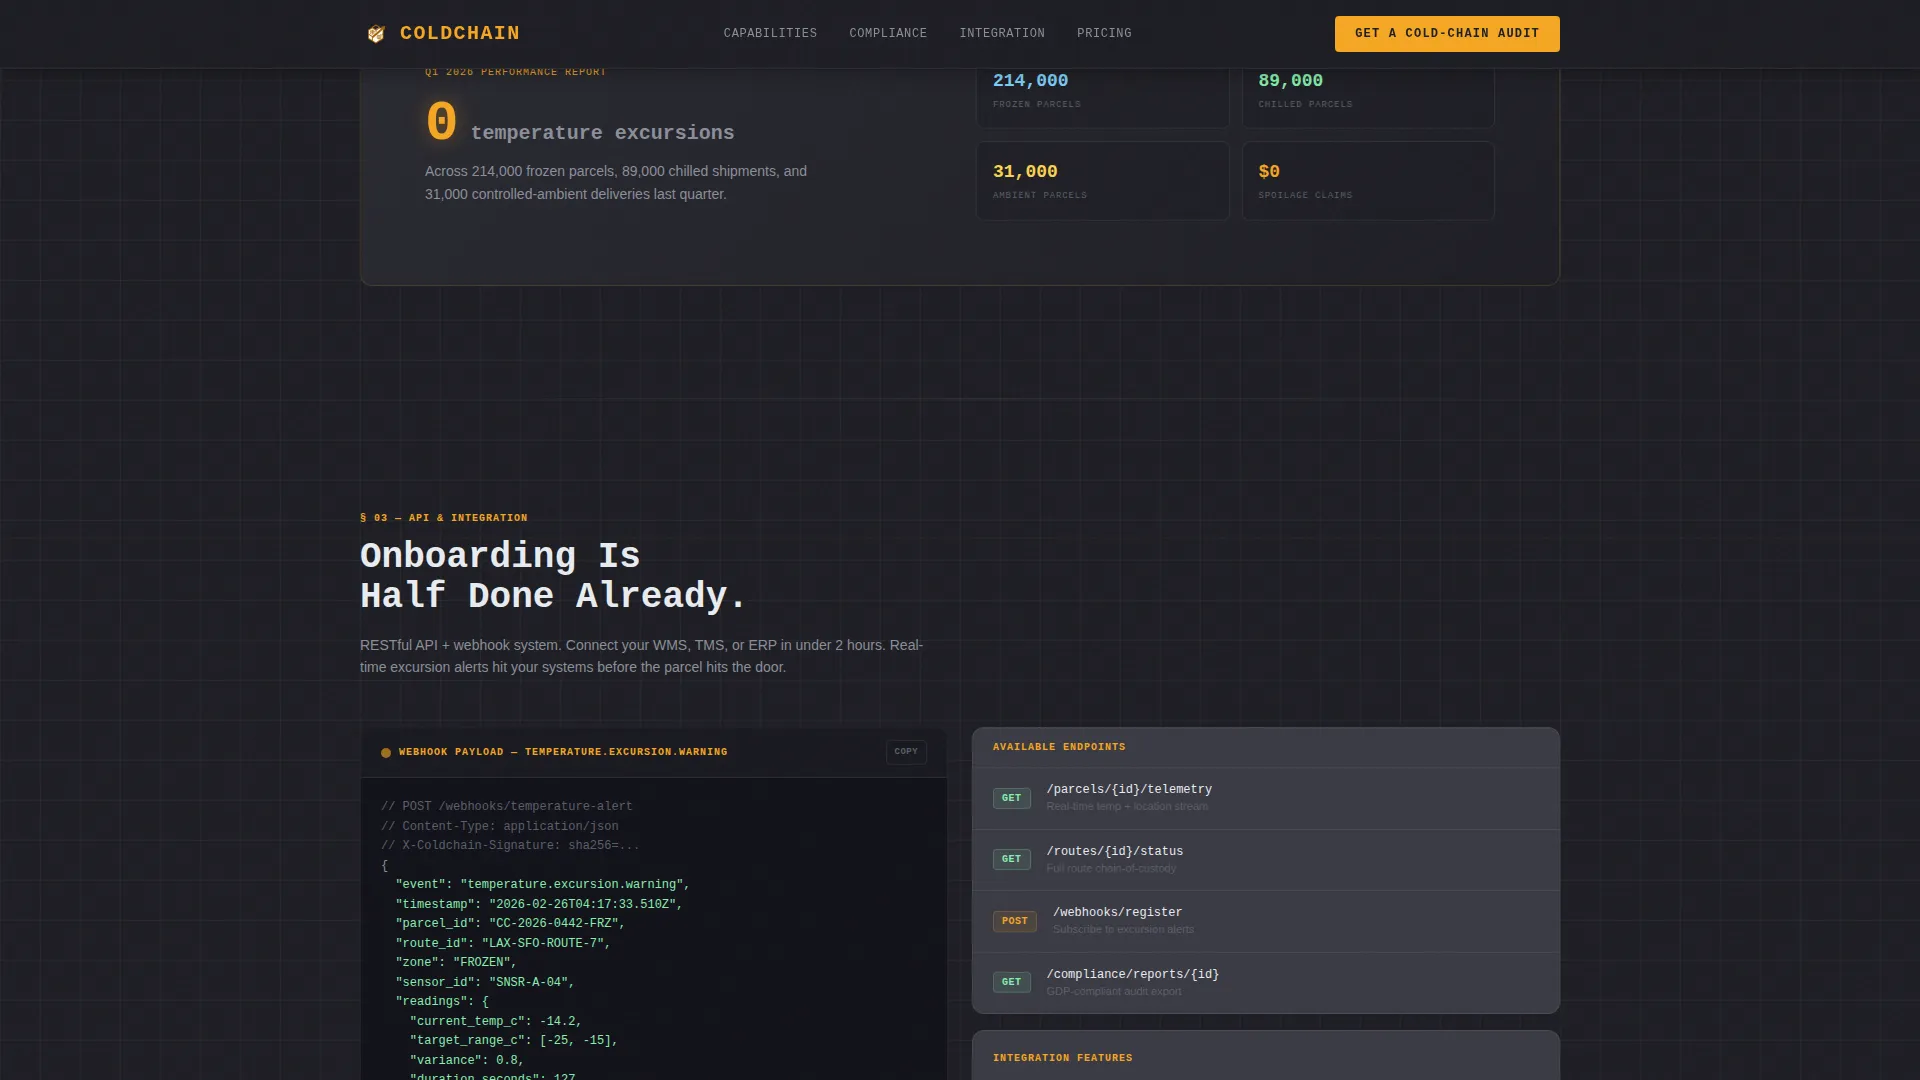The image size is (1920, 1080).
Task: Click the large 0 temperature excursions figure
Action: click(441, 123)
